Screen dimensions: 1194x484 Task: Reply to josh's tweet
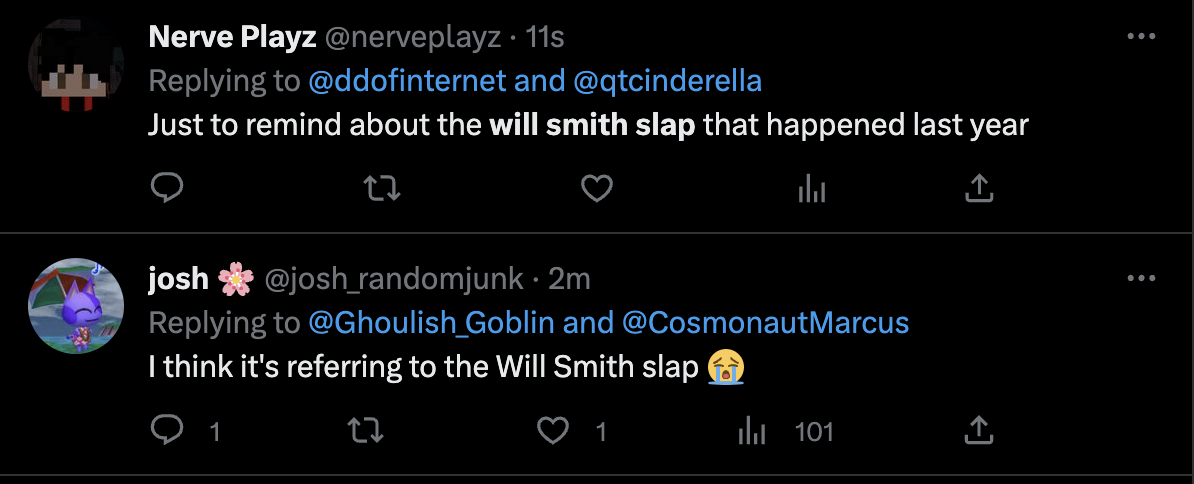[166, 431]
